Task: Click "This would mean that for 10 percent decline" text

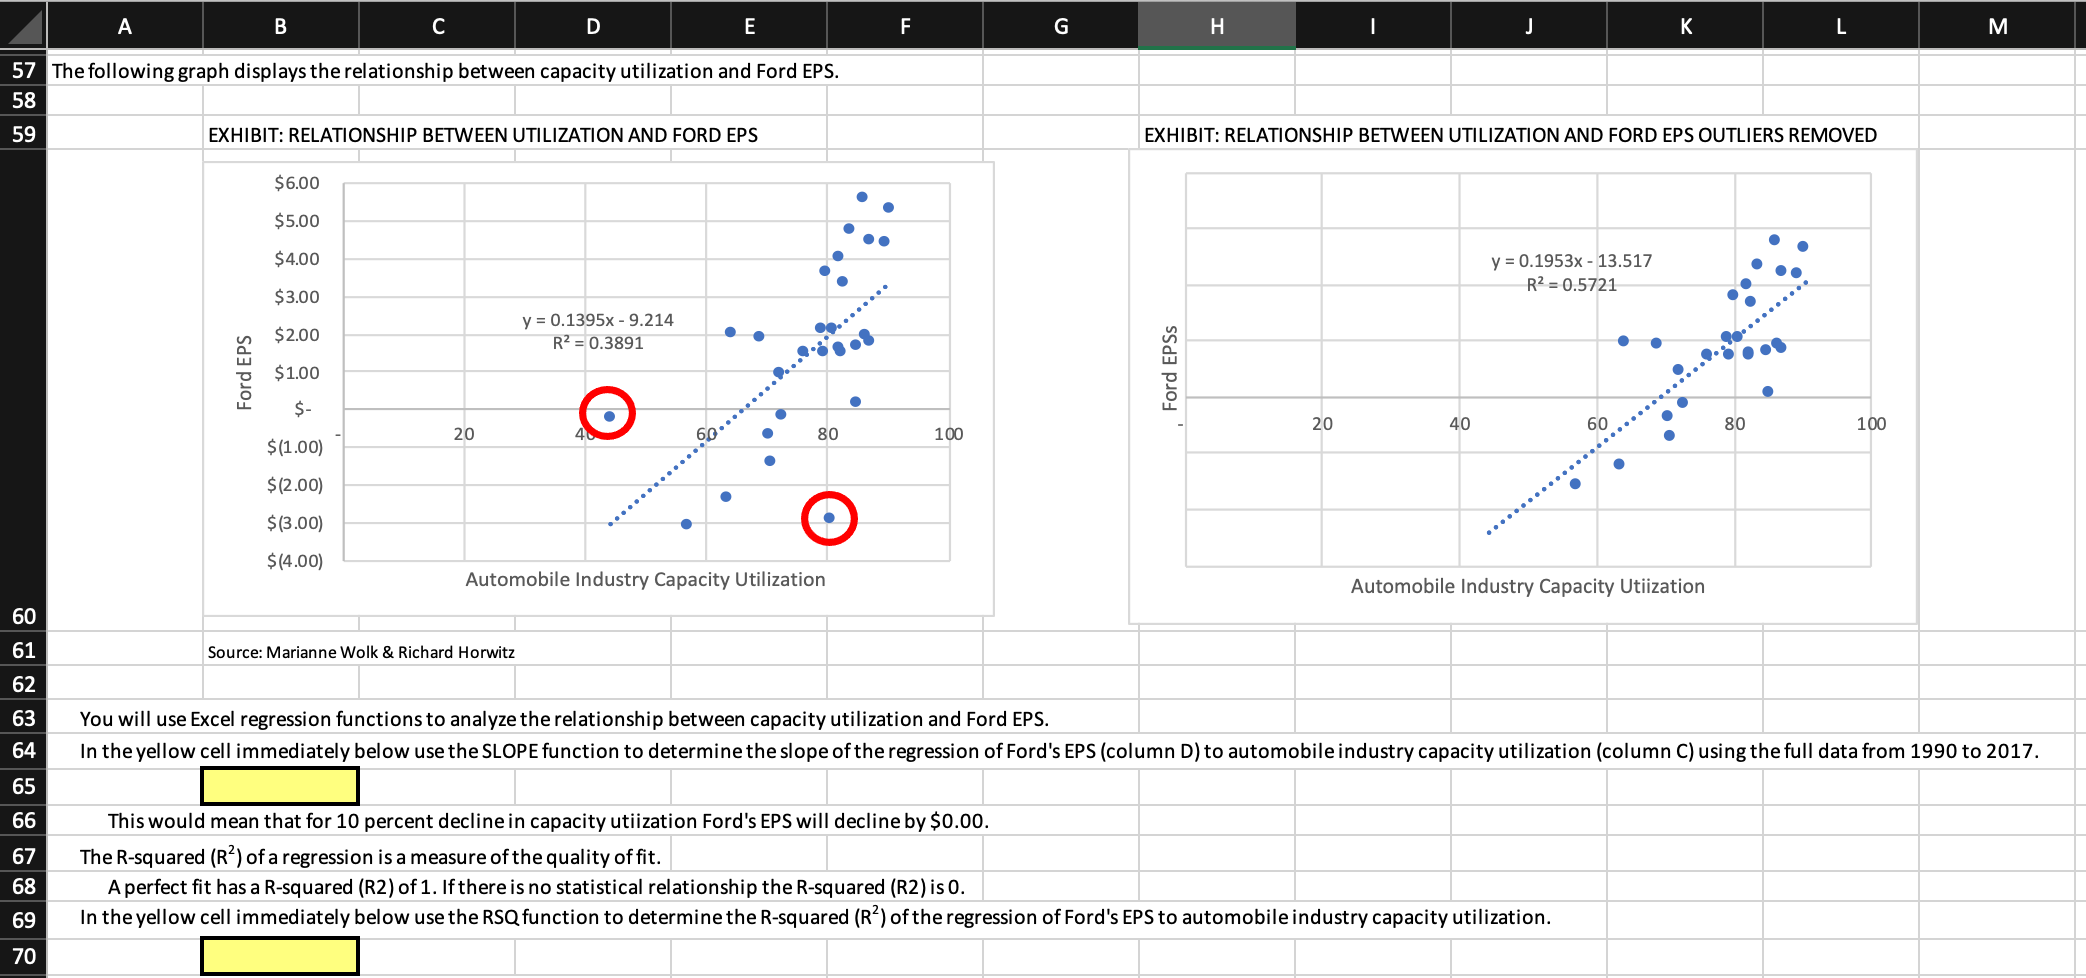Action: coord(548,821)
